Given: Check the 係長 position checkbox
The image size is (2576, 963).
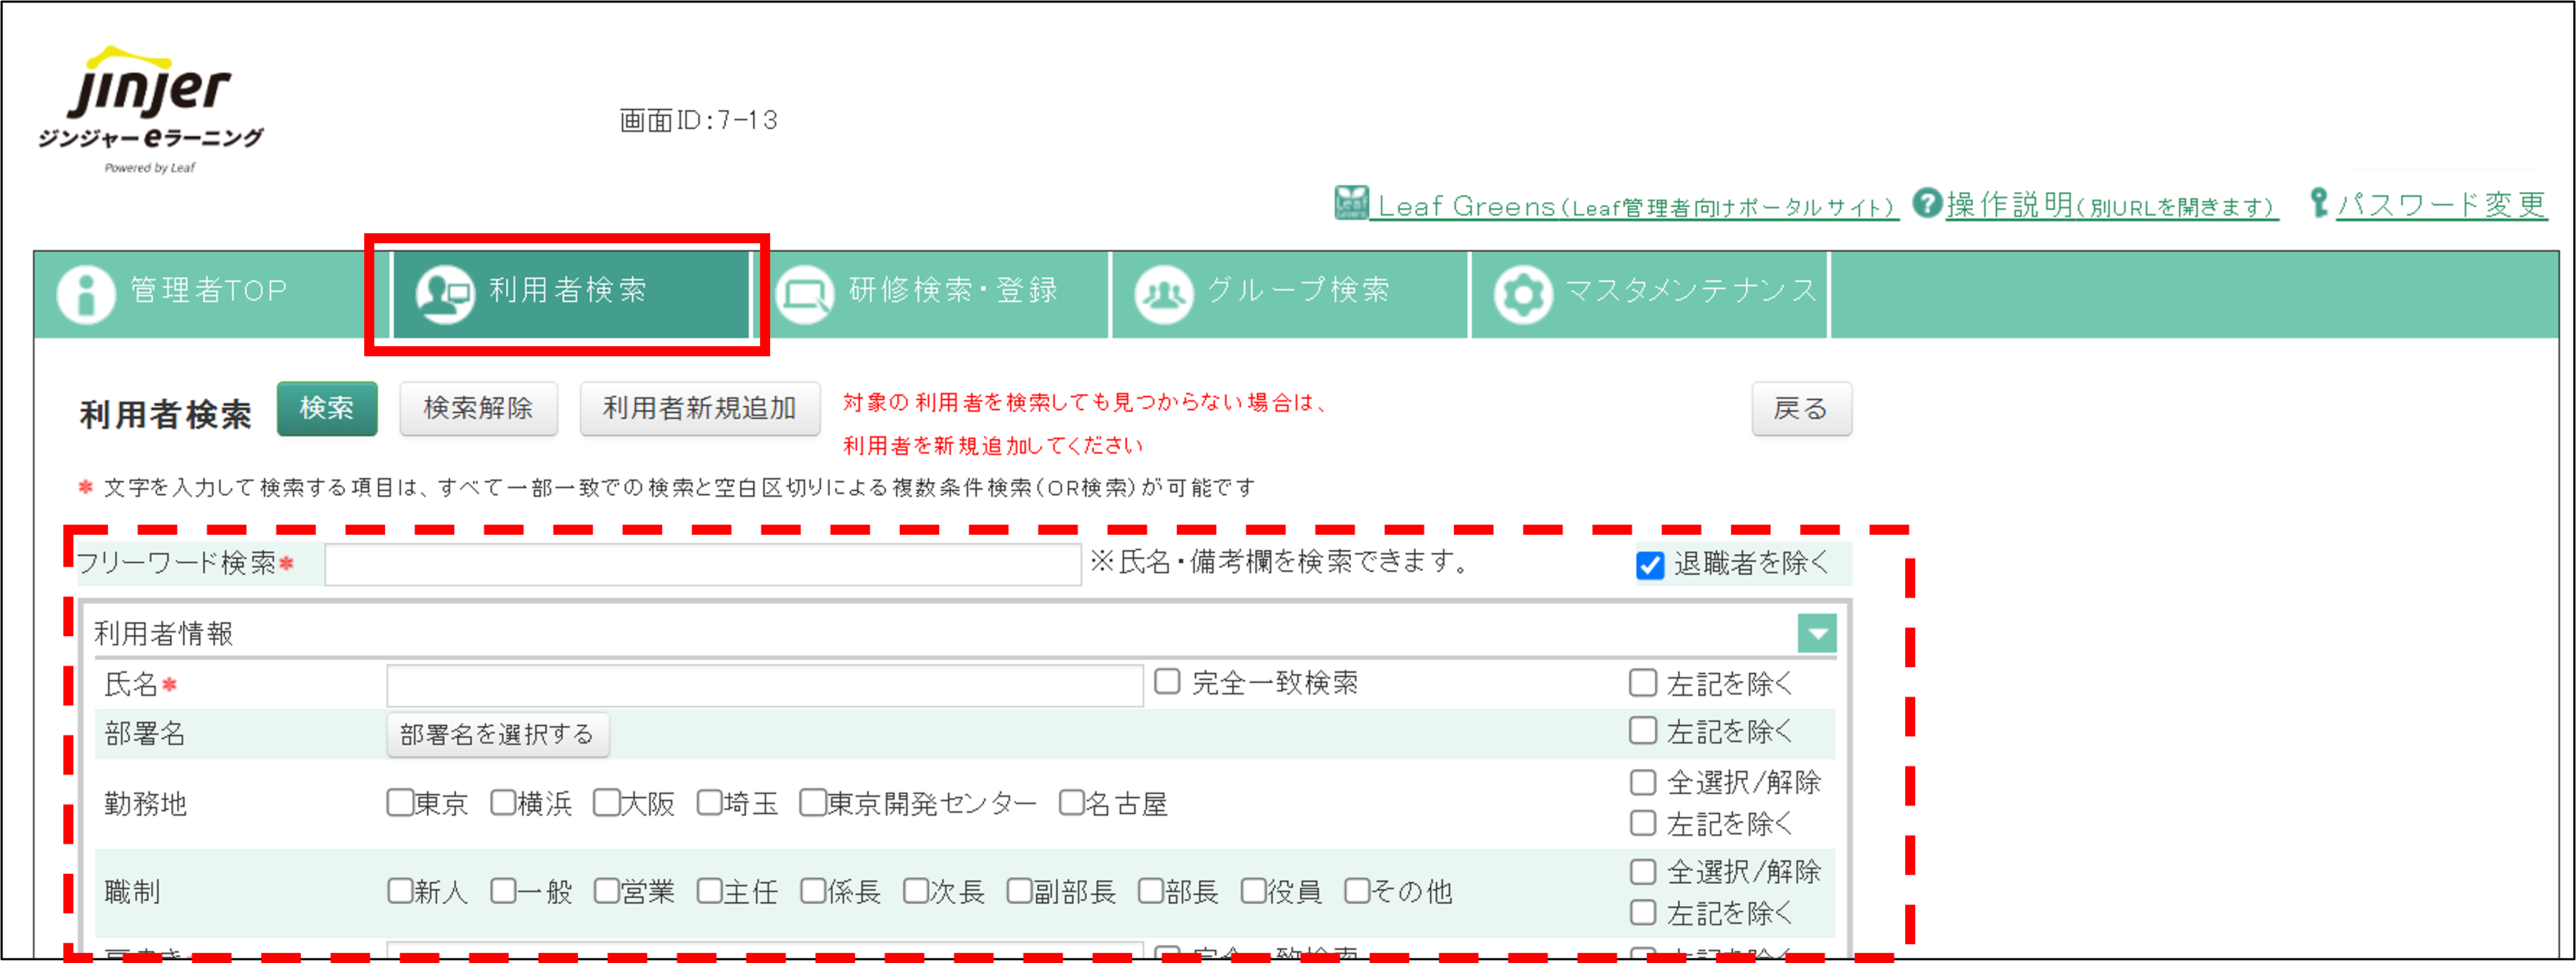Looking at the screenshot, I should pyautogui.click(x=813, y=890).
